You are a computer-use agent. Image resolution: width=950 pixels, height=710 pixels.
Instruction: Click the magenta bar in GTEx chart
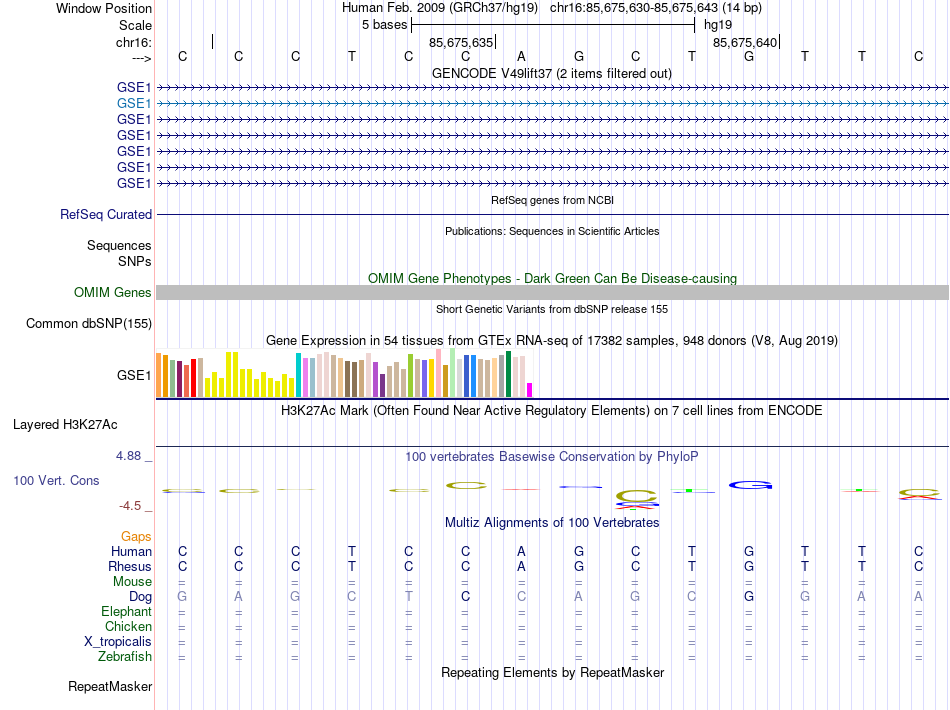[x=530, y=389]
